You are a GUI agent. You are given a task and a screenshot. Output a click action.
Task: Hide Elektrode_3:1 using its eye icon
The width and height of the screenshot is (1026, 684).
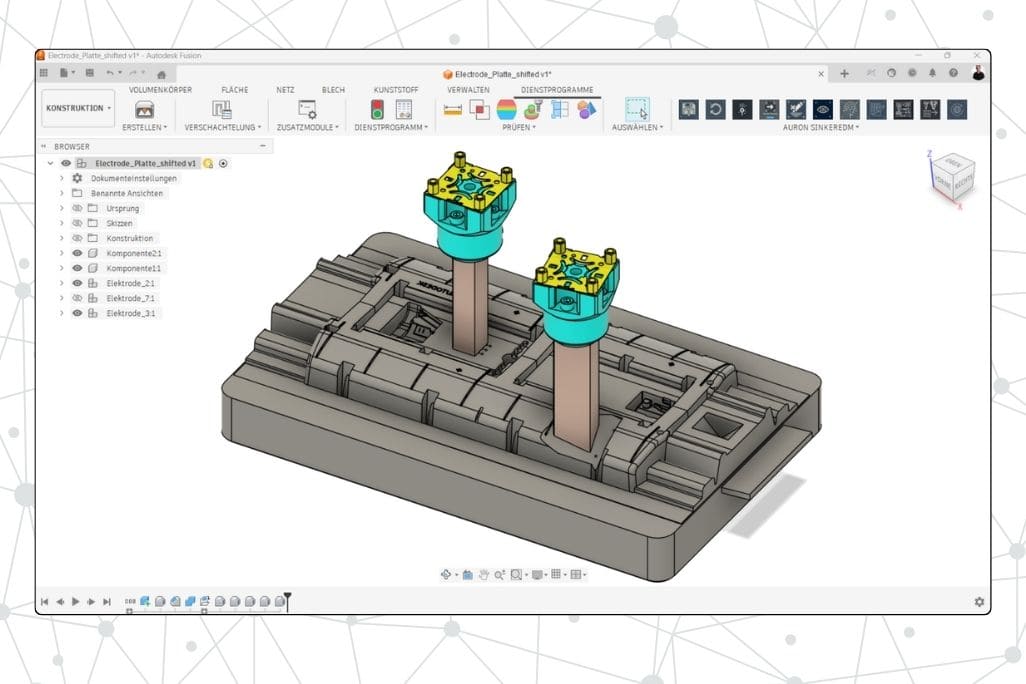[x=77, y=314]
